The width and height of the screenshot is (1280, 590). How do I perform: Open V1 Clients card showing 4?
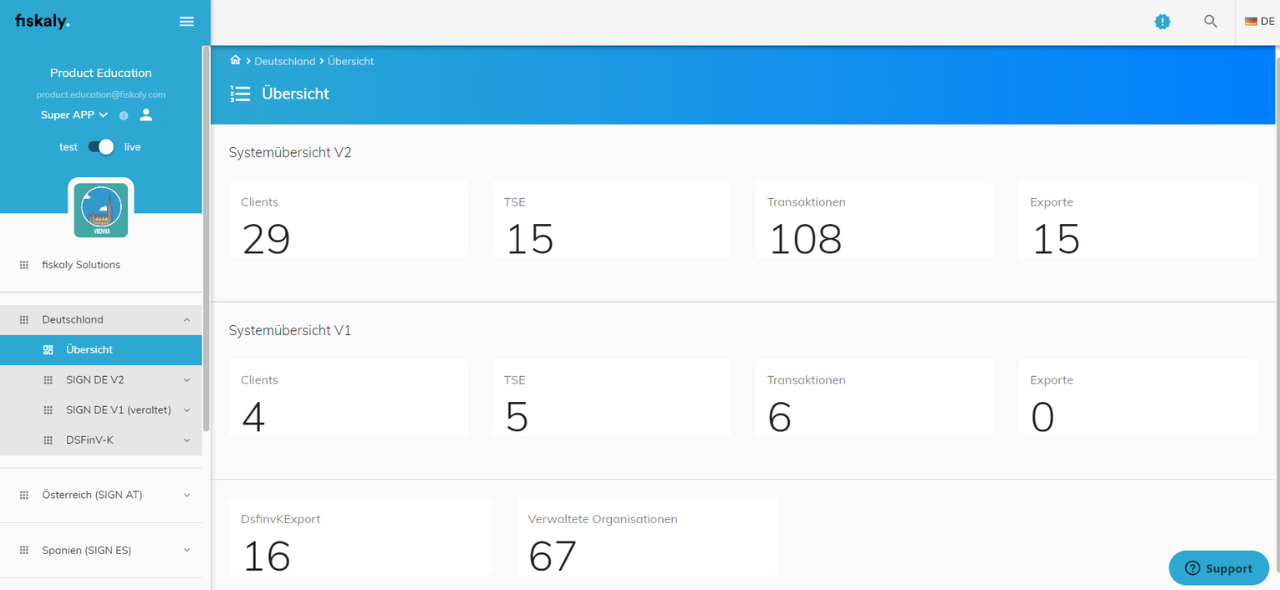tap(348, 398)
